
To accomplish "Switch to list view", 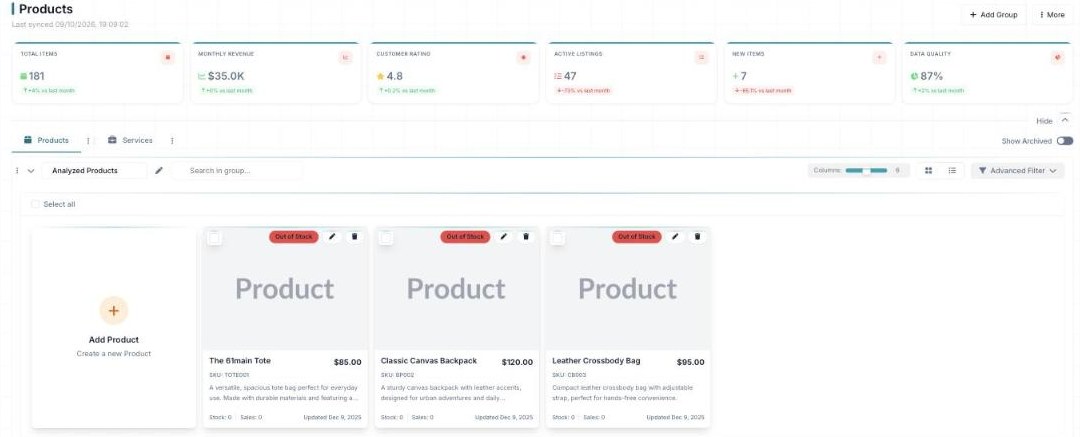I will 952,170.
